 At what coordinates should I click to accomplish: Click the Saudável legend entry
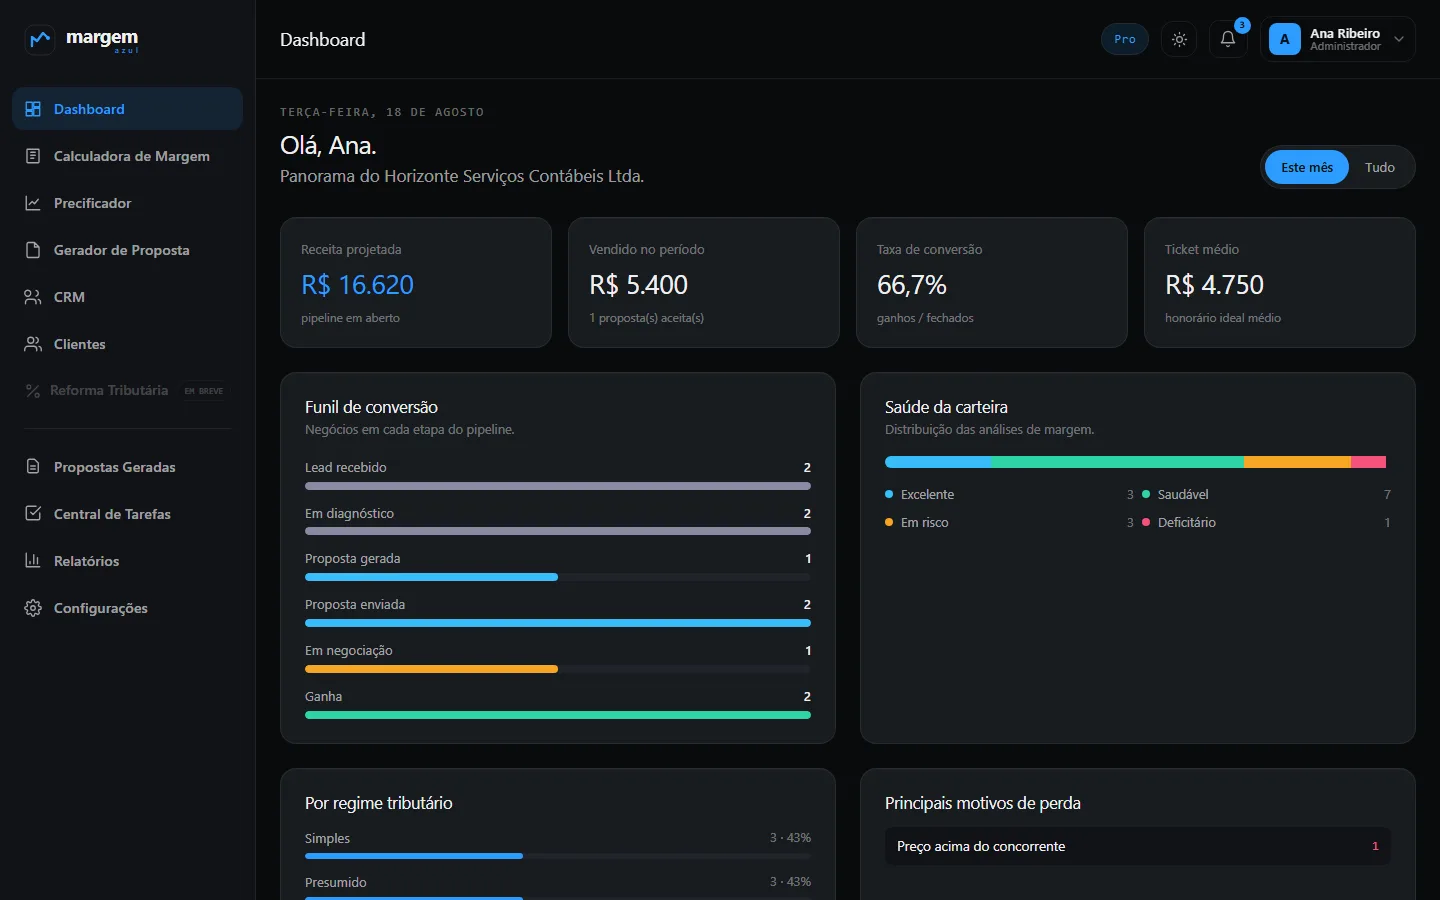point(1266,495)
